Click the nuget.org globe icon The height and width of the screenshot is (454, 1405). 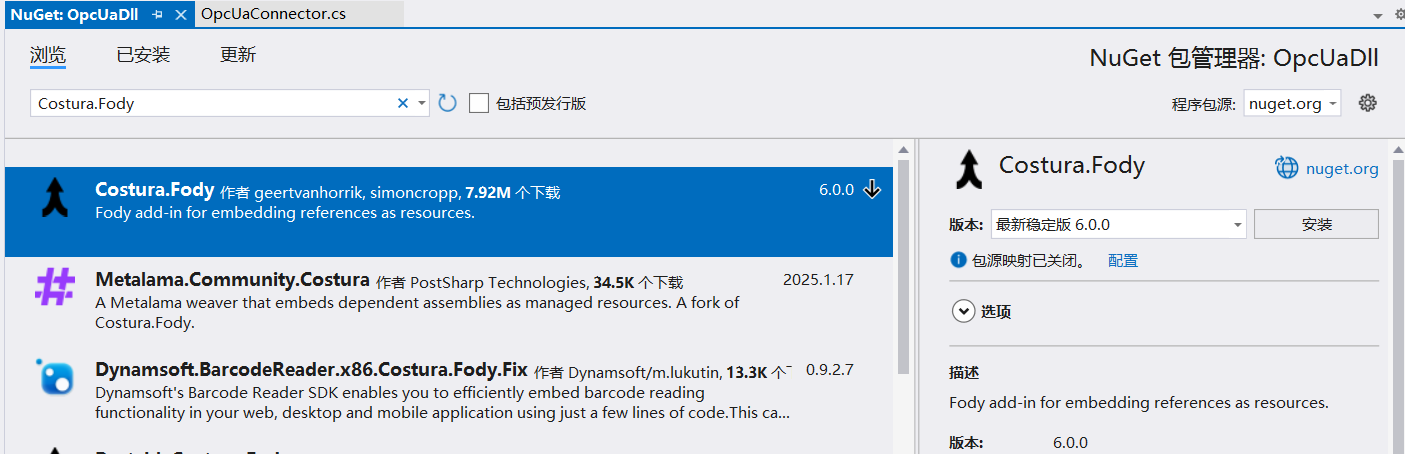pyautogui.click(x=1286, y=168)
